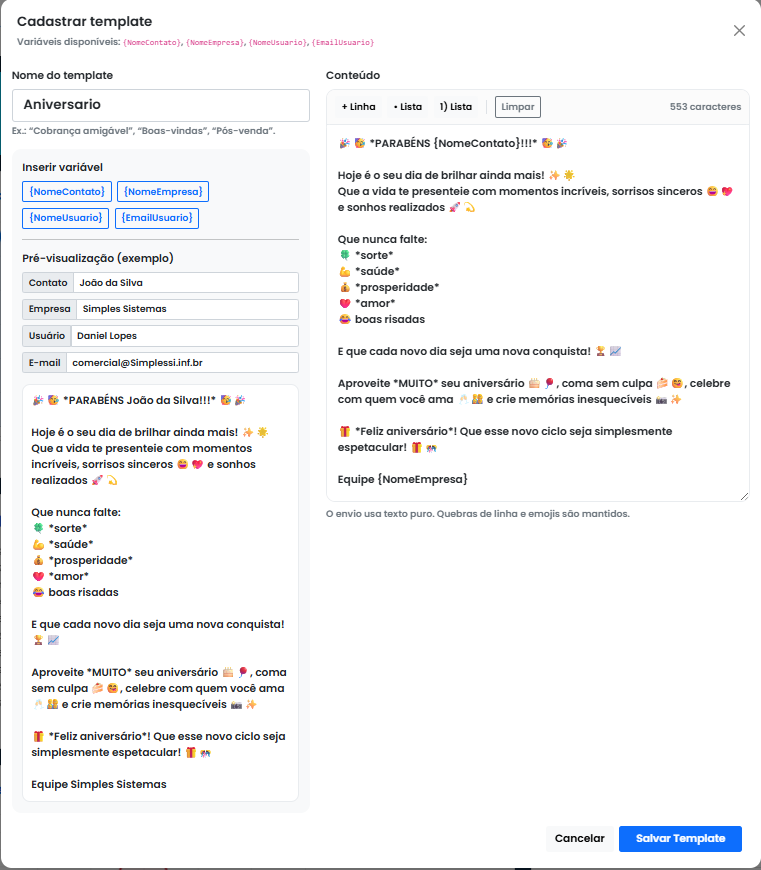This screenshot has width=761, height=870.
Task: Insert the {NomeEmpresa} variable
Action: click(163, 191)
